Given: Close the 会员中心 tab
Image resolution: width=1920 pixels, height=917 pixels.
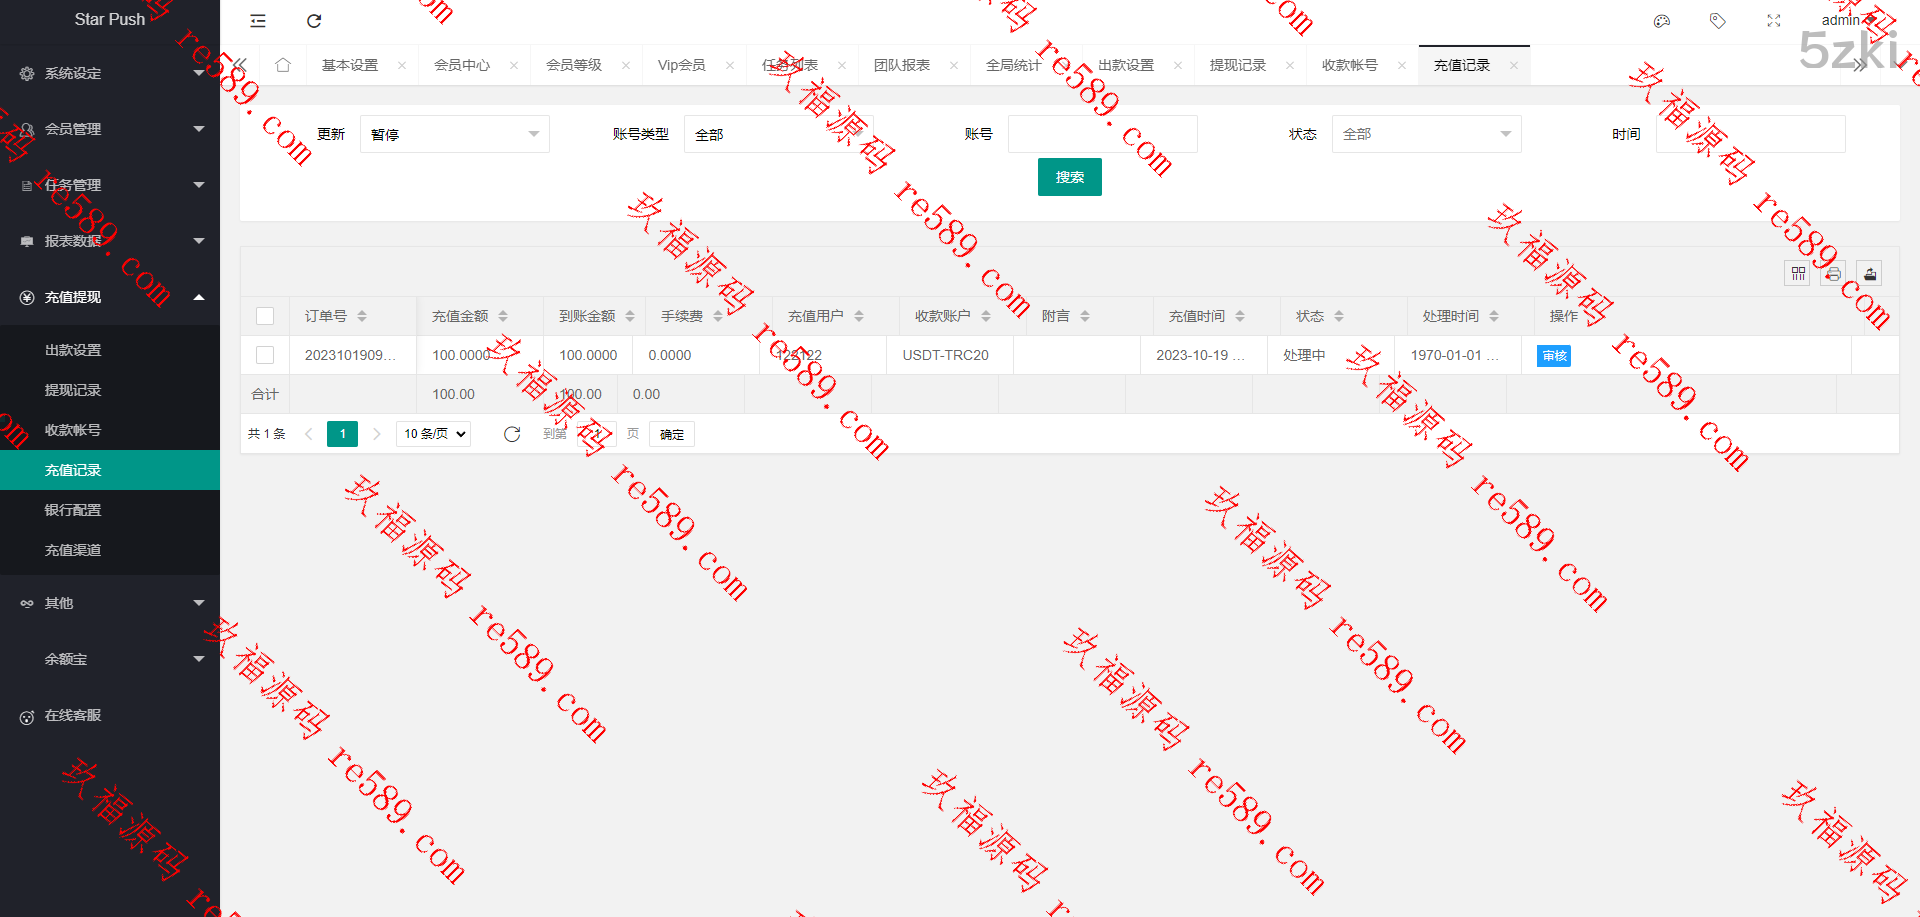Looking at the screenshot, I should click(514, 65).
